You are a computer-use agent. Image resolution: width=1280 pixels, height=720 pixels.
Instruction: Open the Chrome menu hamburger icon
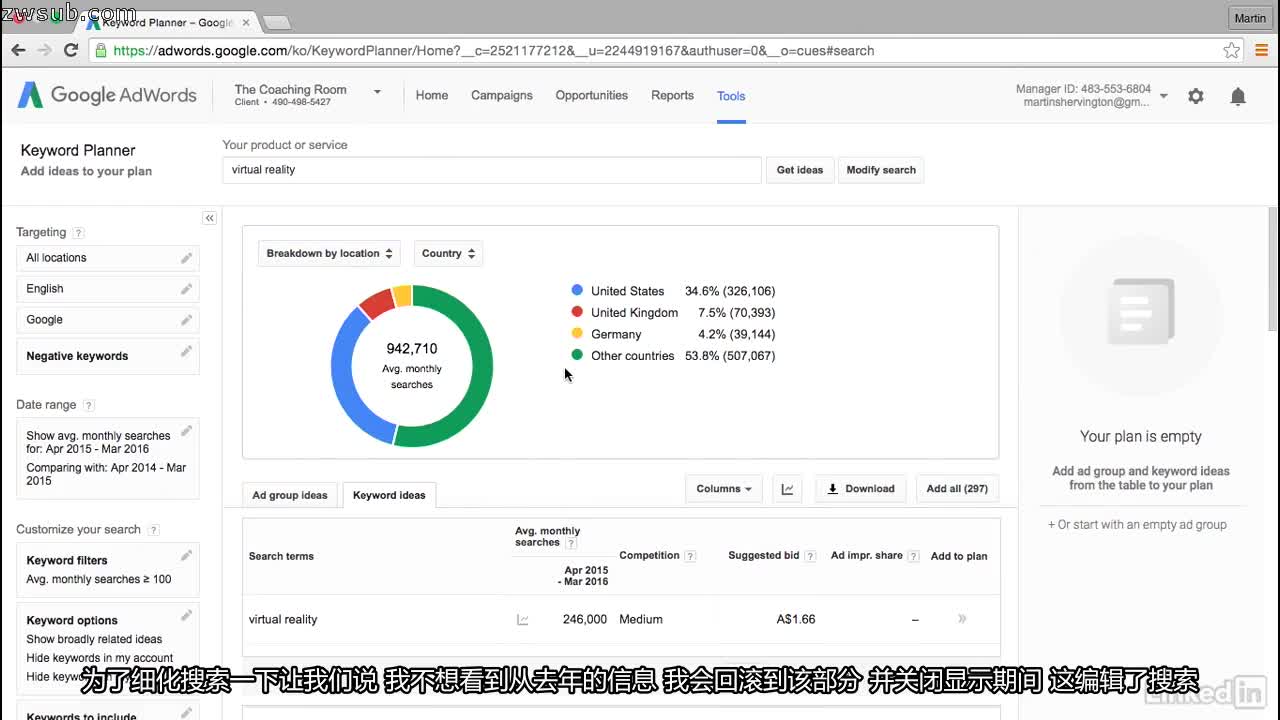pos(1261,50)
